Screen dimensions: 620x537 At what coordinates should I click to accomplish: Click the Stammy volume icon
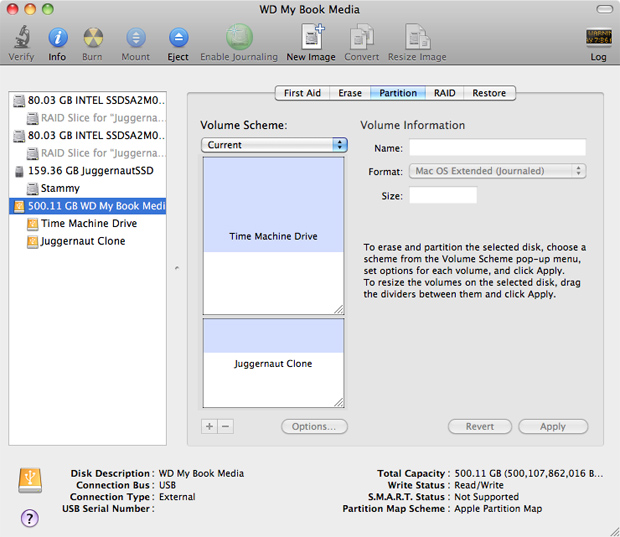coord(32,189)
